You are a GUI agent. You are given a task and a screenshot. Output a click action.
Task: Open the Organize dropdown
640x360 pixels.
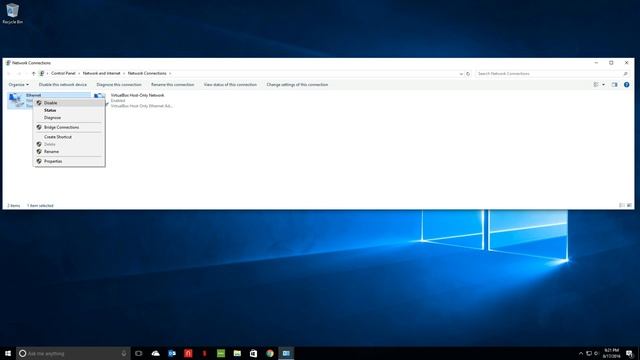click(18, 84)
